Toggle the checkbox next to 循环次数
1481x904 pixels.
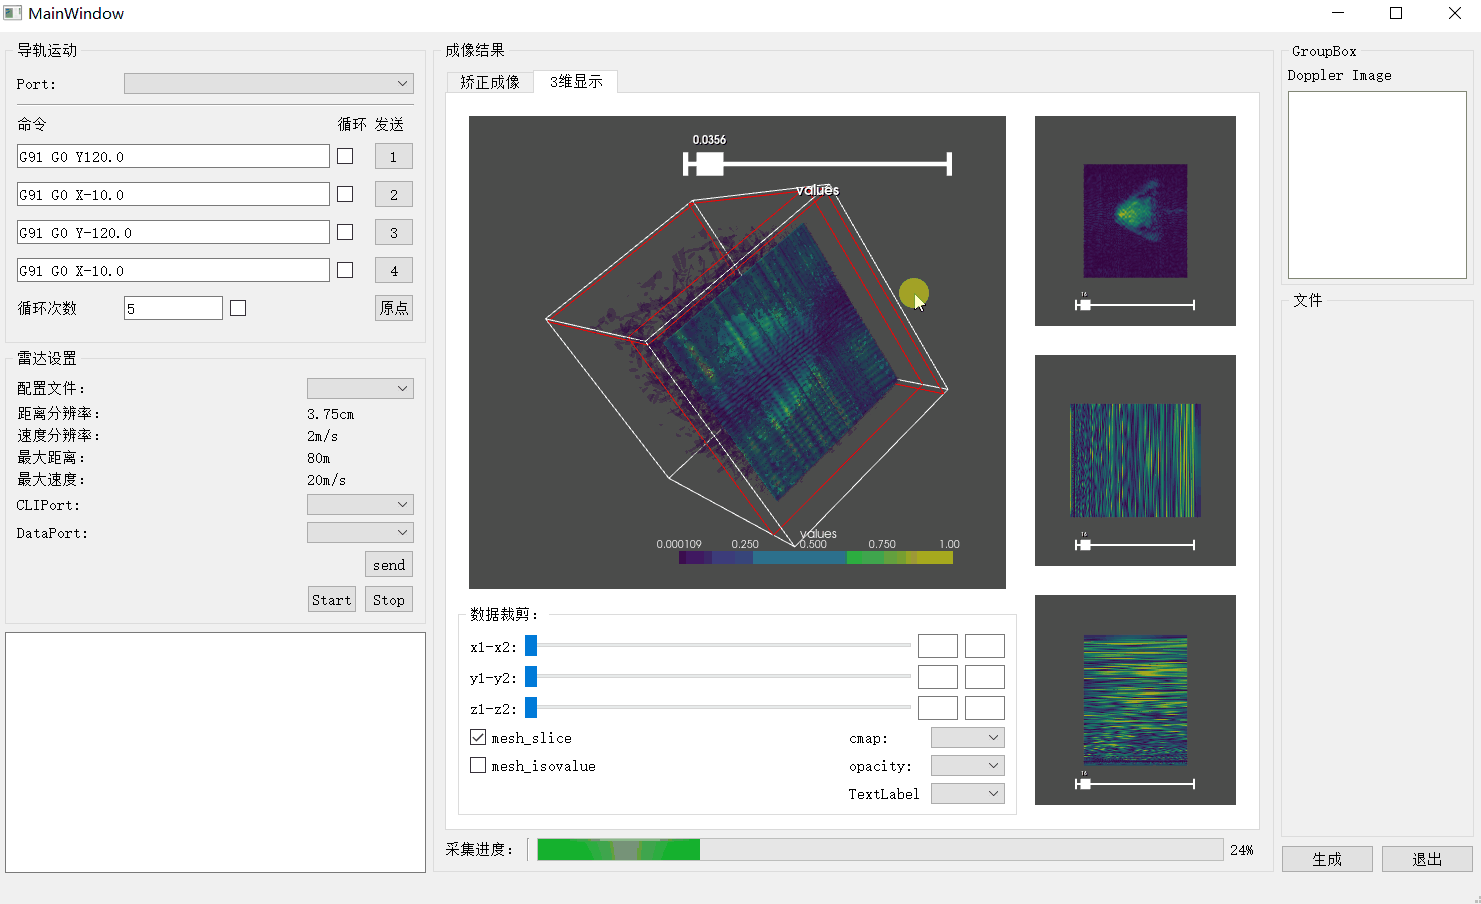point(238,307)
